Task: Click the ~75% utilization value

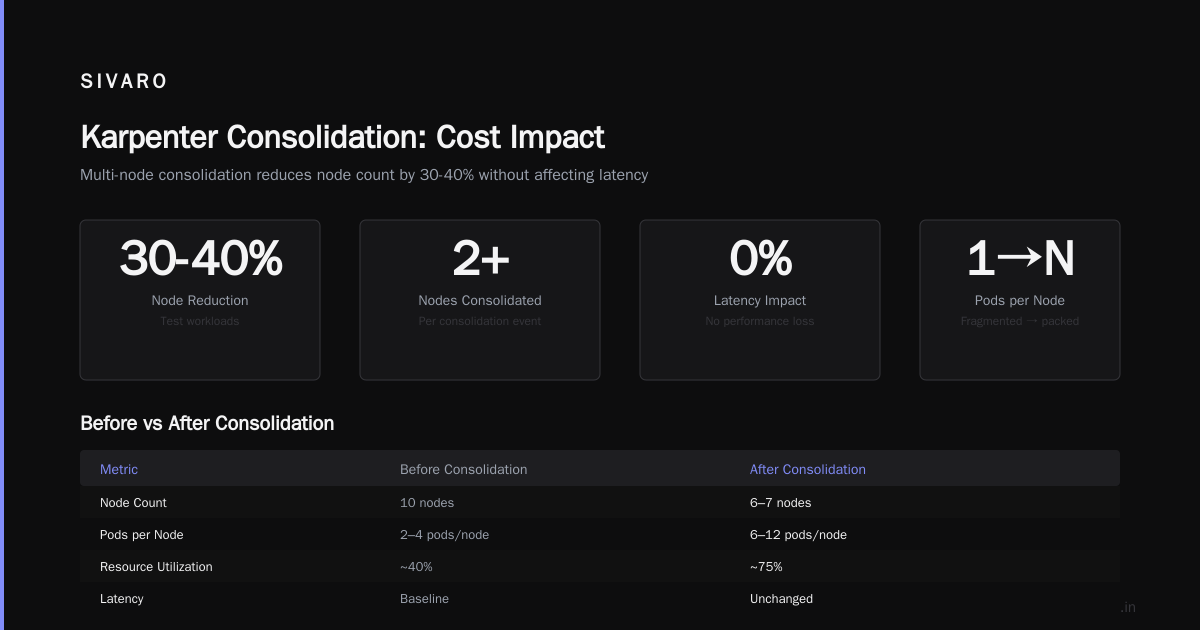Action: pos(766,567)
